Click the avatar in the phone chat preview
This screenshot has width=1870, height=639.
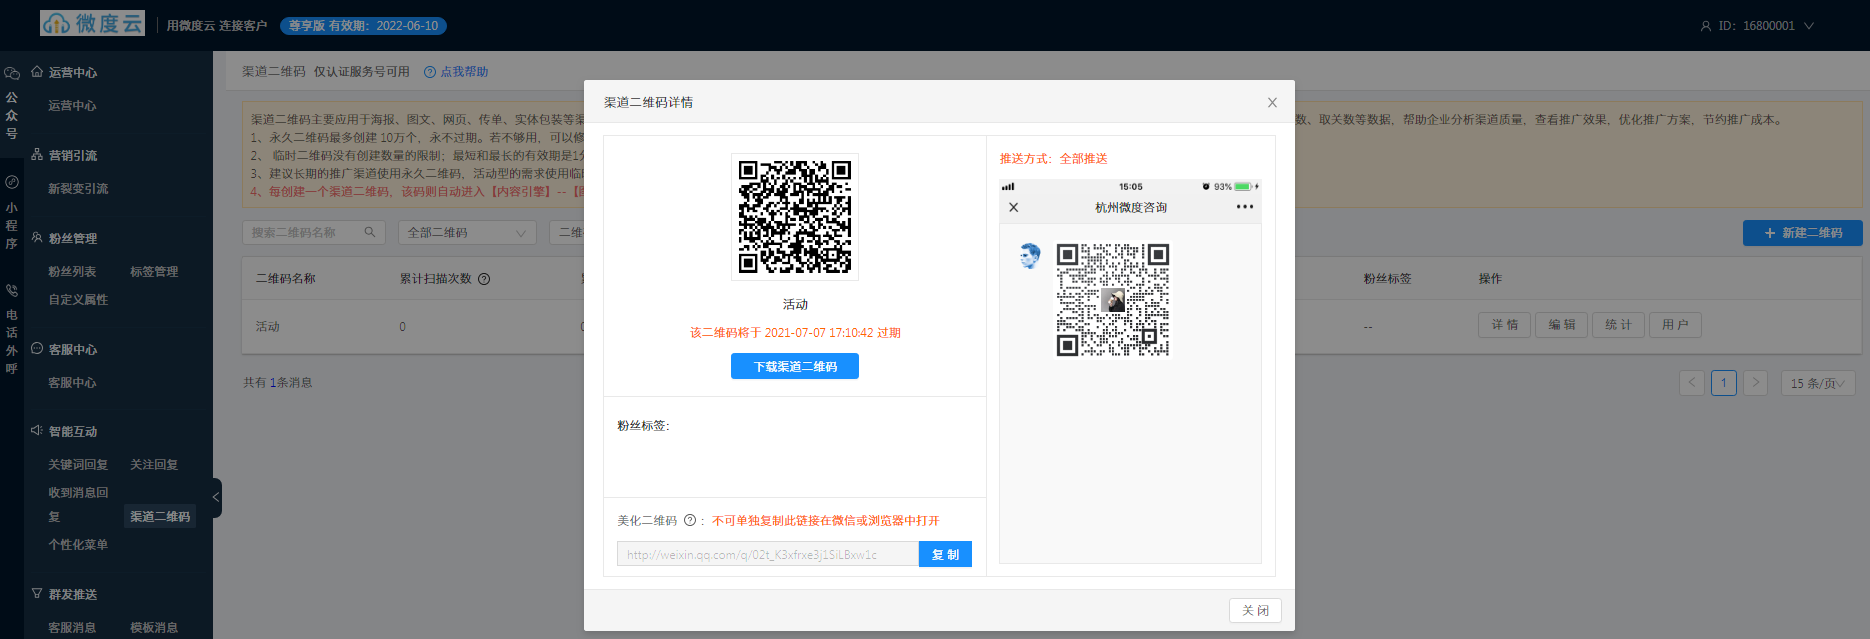point(1029,256)
